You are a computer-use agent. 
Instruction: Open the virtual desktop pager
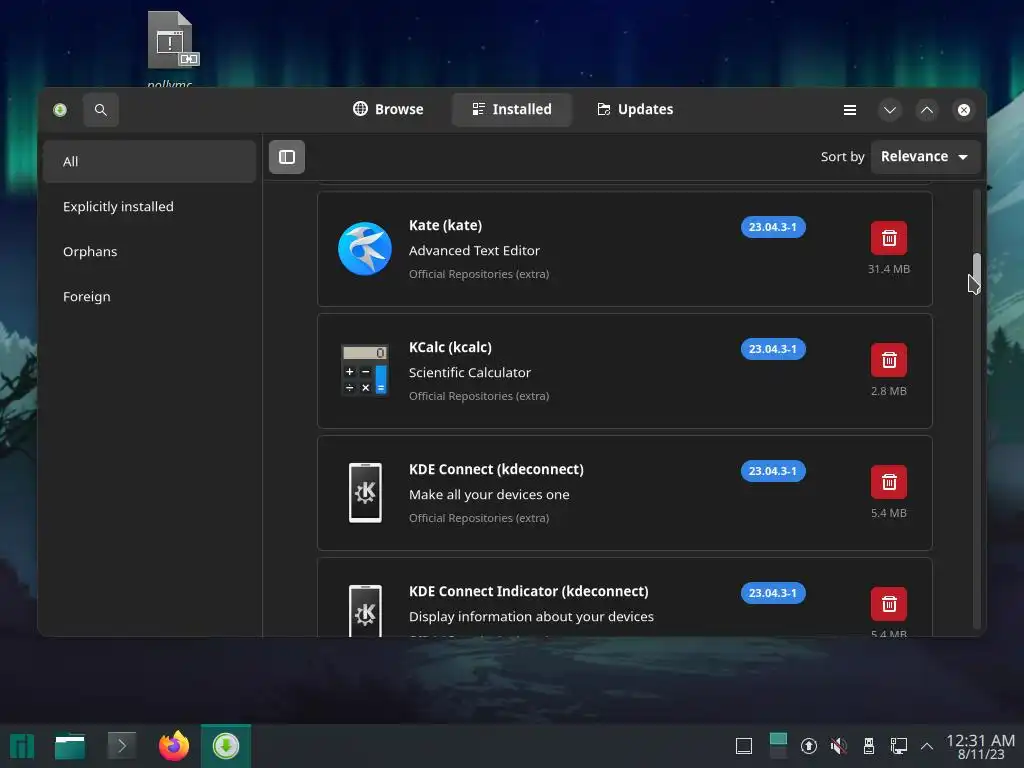[x=778, y=746]
